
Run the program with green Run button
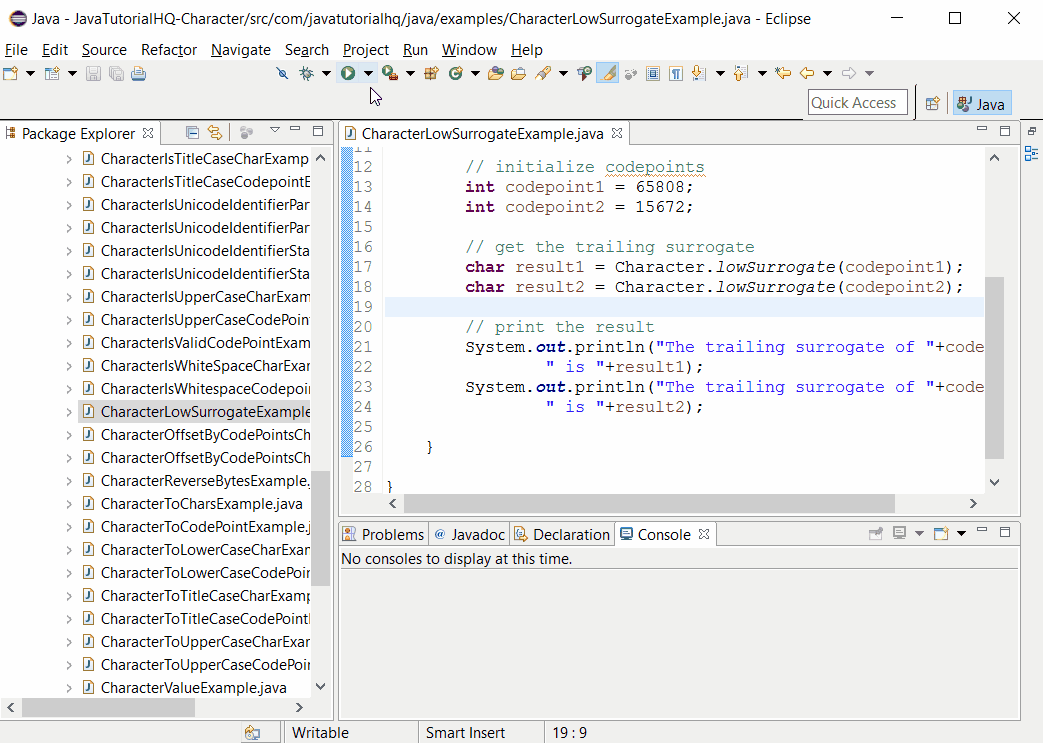pos(348,73)
